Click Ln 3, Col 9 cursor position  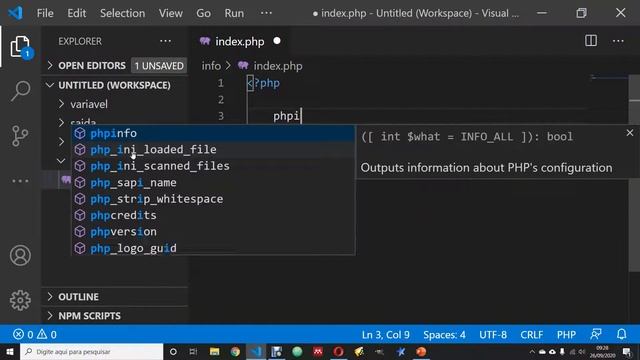tap(385, 335)
